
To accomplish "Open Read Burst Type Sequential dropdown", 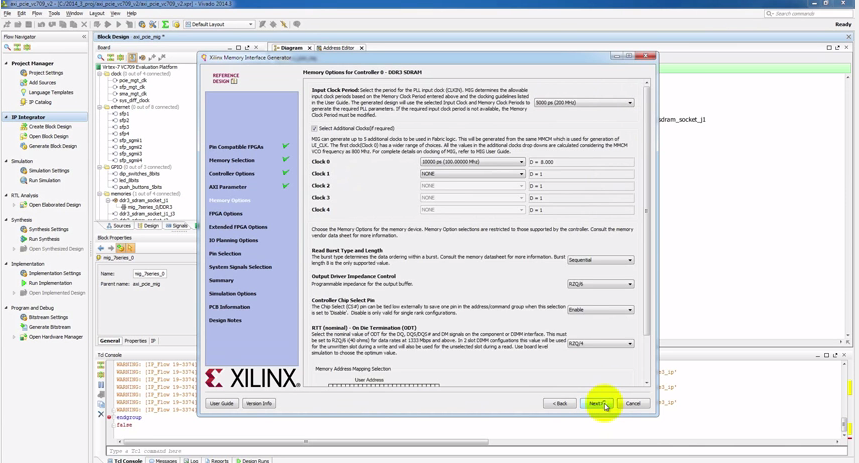I will 600,260.
